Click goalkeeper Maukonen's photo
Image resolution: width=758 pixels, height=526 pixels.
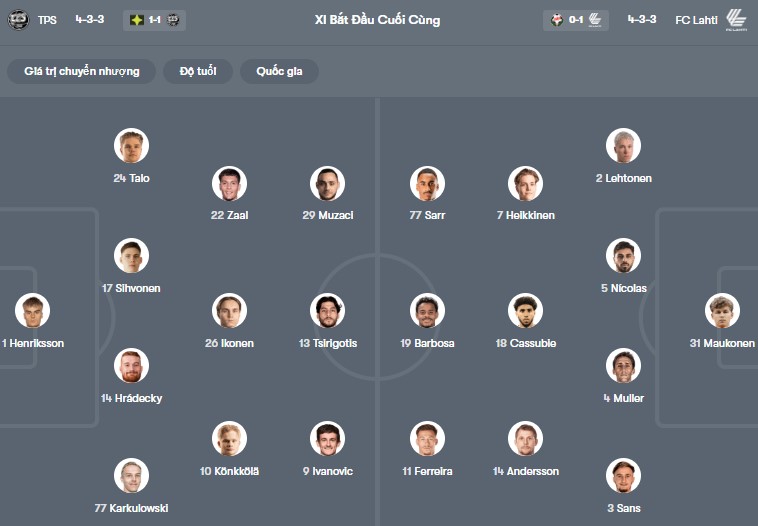[722, 311]
